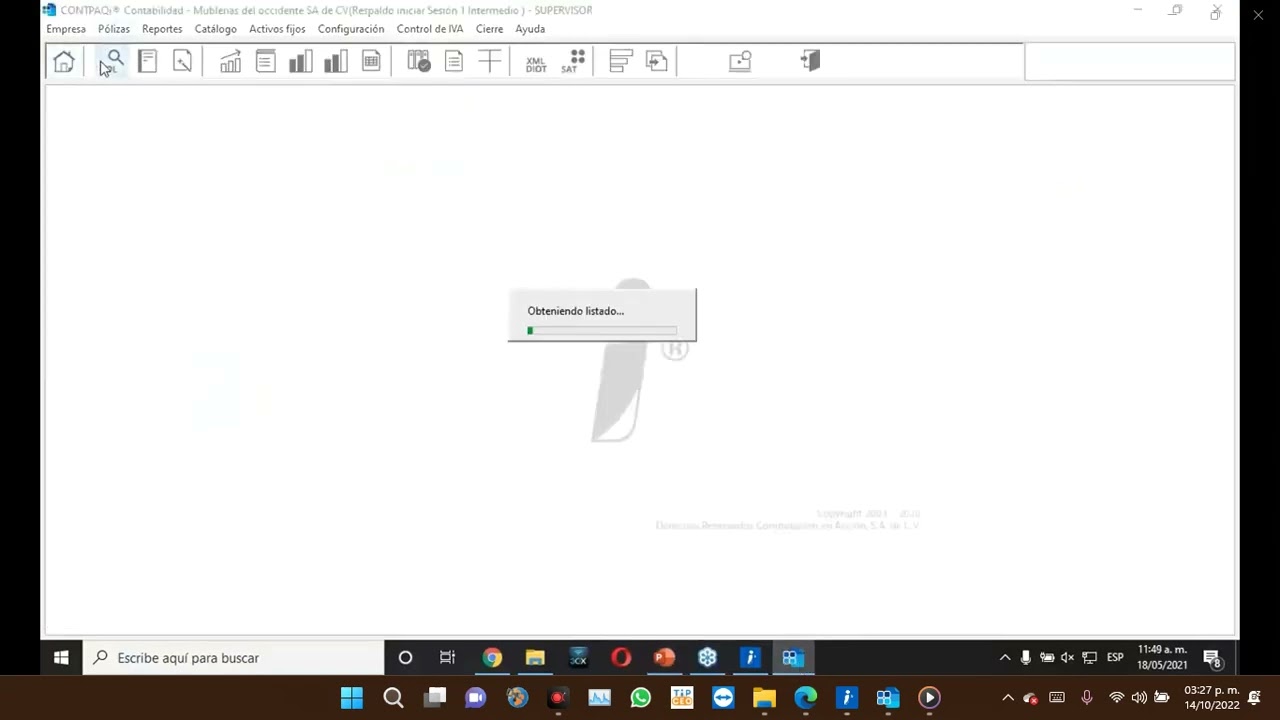Click the magnifying glass search icon in toolbar
The height and width of the screenshot is (720, 1280).
(113, 62)
